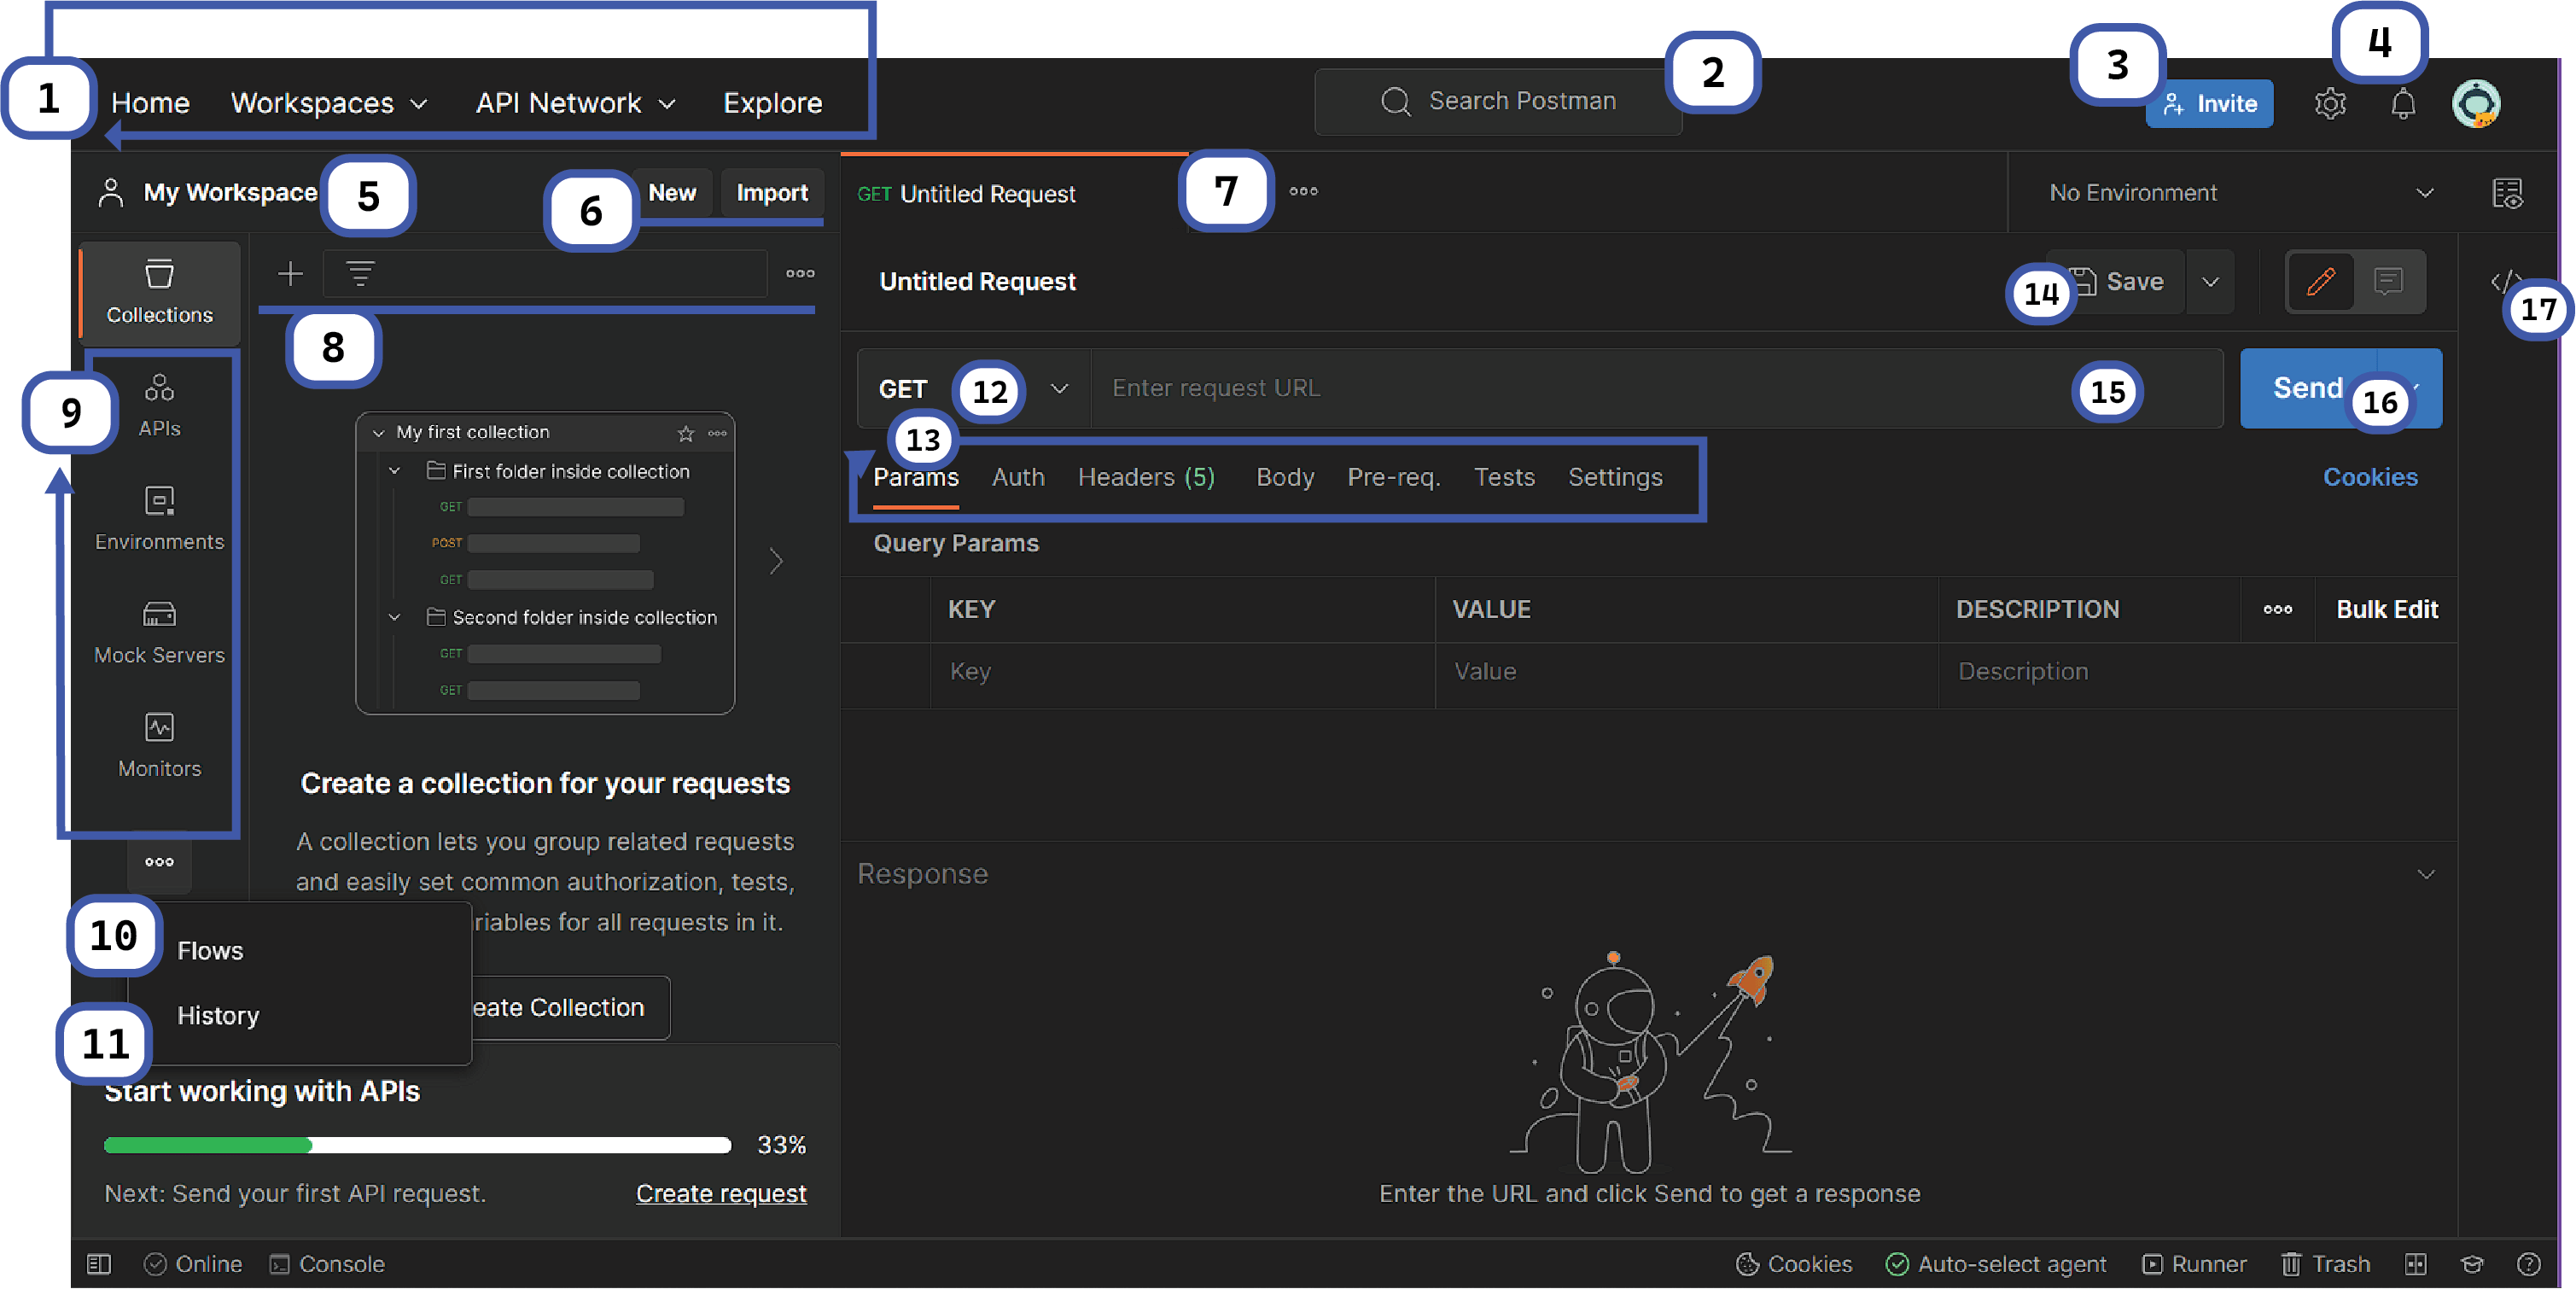2576x1289 pixels.
Task: Go to next onboarding slide arrow
Action: point(776,560)
